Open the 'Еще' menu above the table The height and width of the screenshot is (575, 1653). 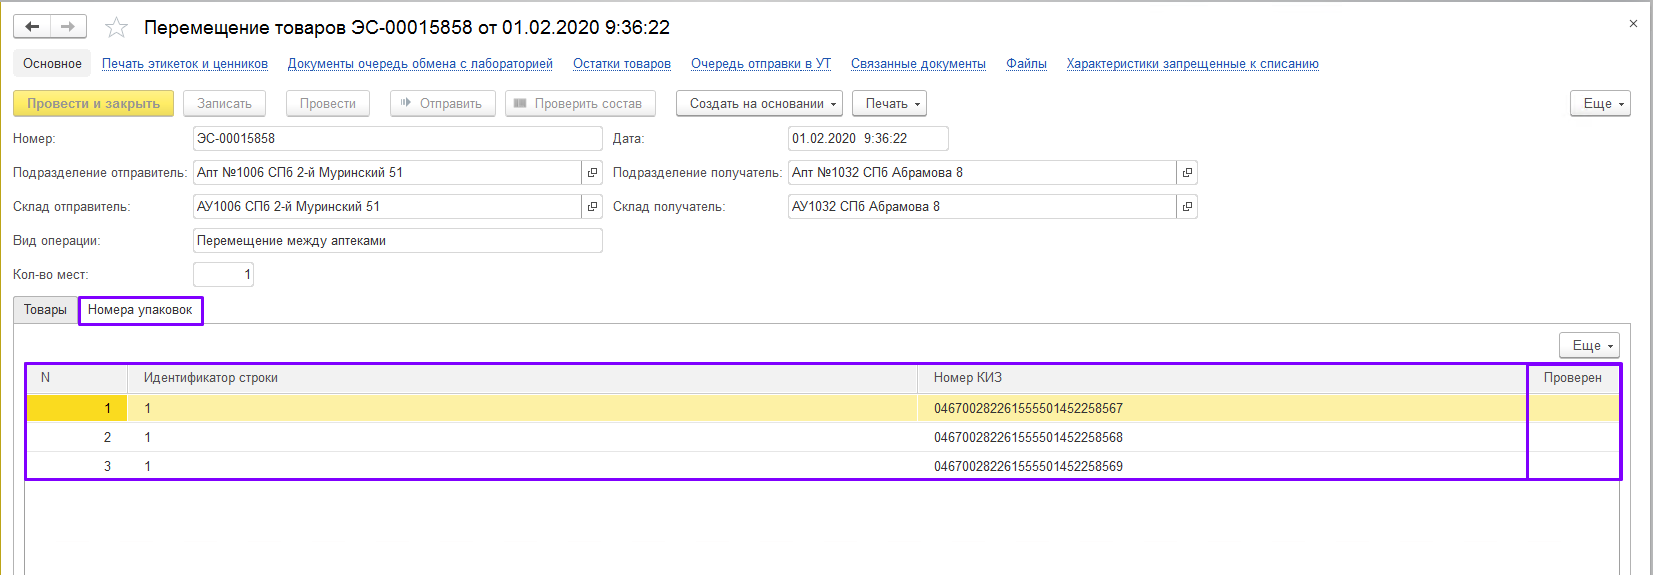[x=1589, y=346]
